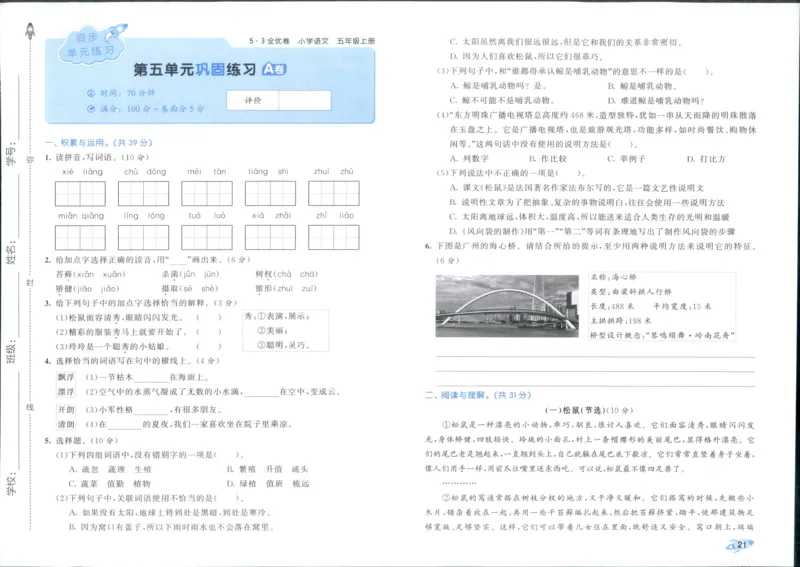Click the 学号 label on left margin

pyautogui.click(x=11, y=154)
